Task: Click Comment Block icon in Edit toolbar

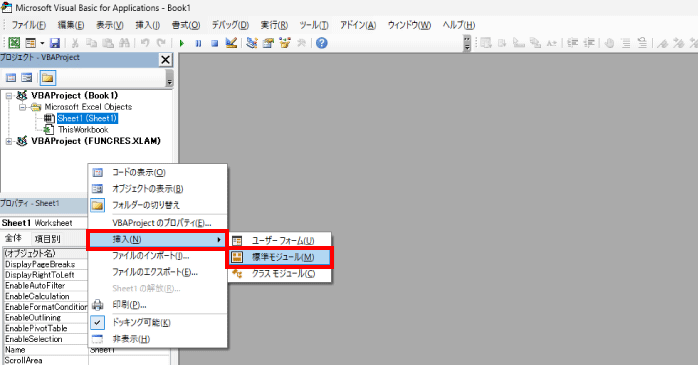Action: pyautogui.click(x=626, y=43)
